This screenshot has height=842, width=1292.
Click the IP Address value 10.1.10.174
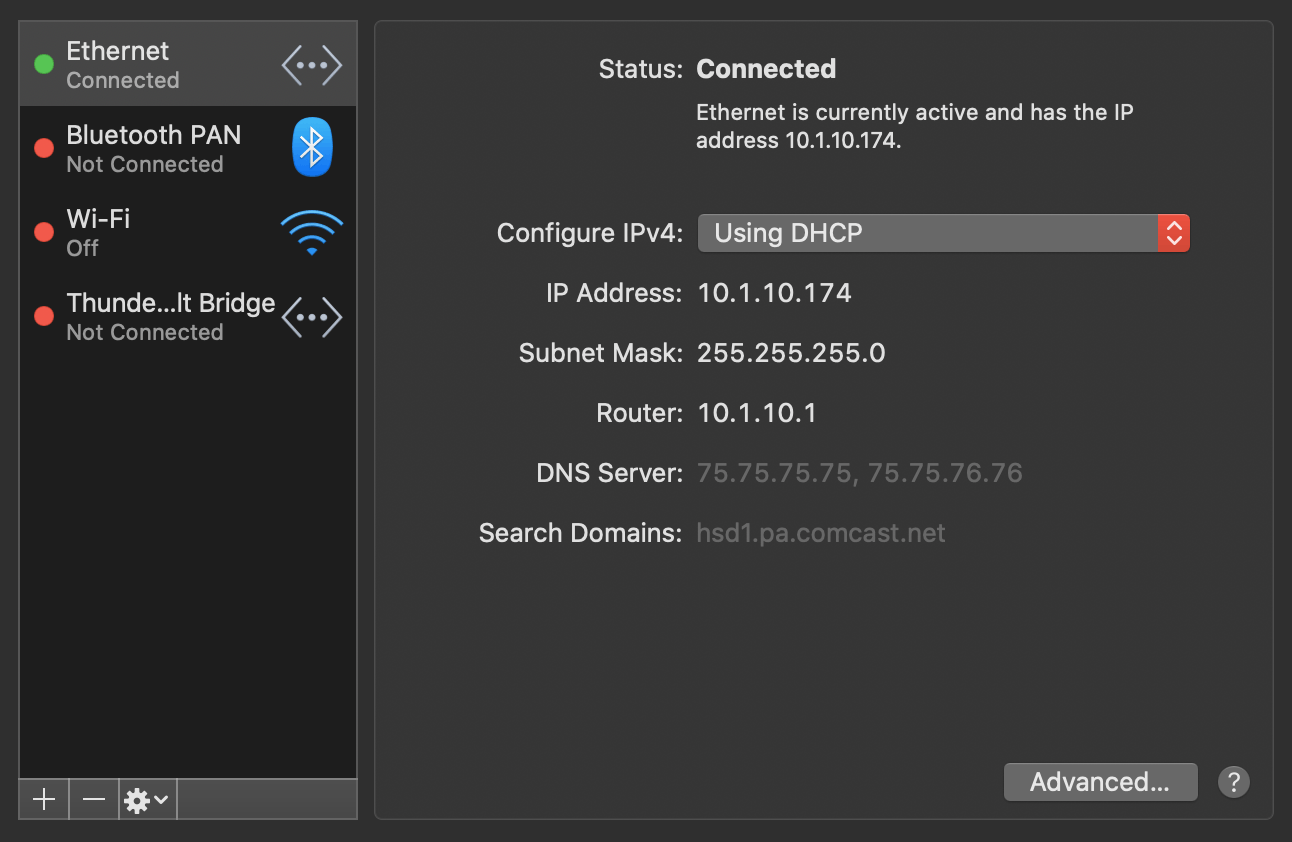click(774, 293)
